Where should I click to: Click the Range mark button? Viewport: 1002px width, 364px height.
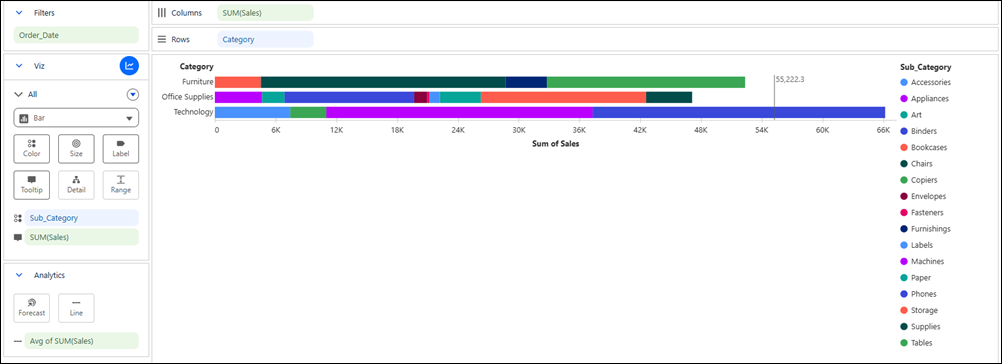[121, 185]
